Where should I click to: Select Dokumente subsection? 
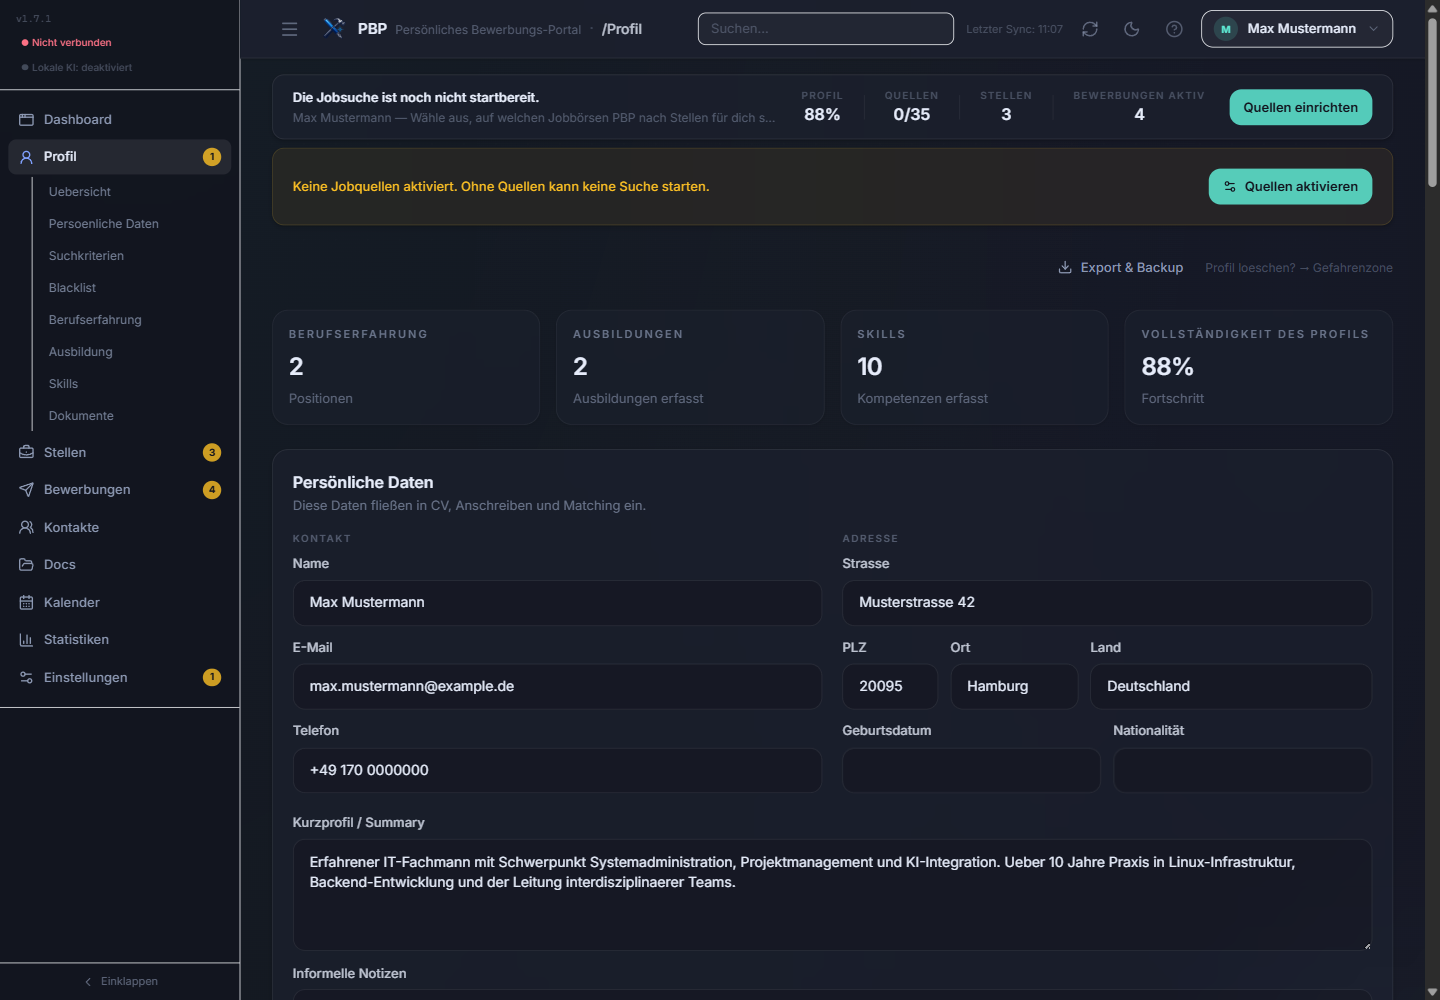click(x=81, y=415)
